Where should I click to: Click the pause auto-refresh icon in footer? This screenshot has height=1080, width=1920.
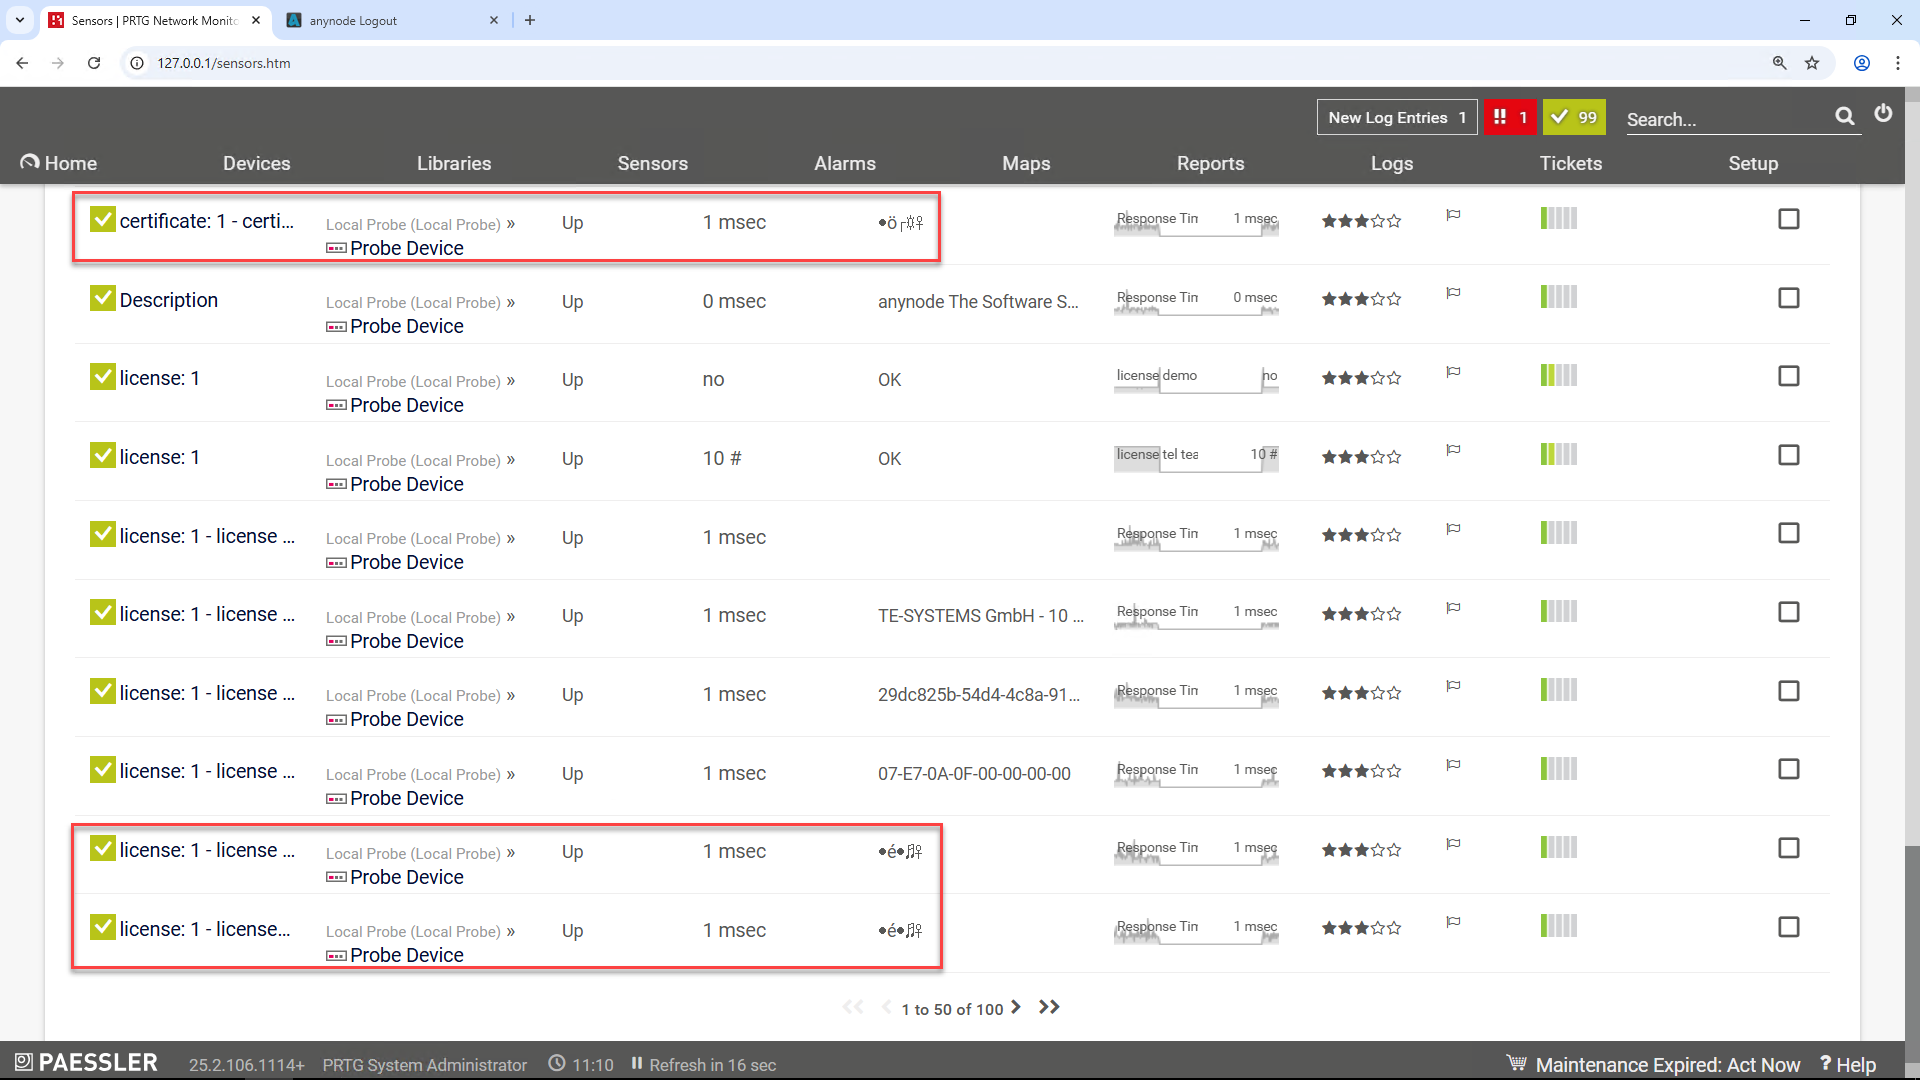coord(636,1064)
